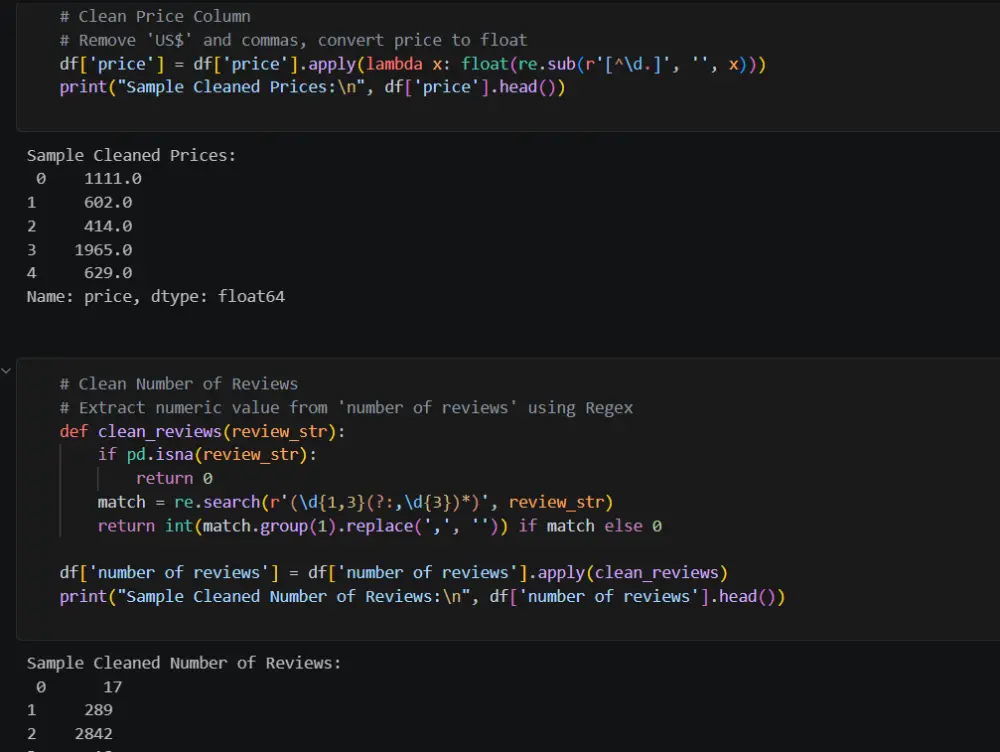Click the output value 1965.0
Screen dimensions: 1000x752
(103, 250)
